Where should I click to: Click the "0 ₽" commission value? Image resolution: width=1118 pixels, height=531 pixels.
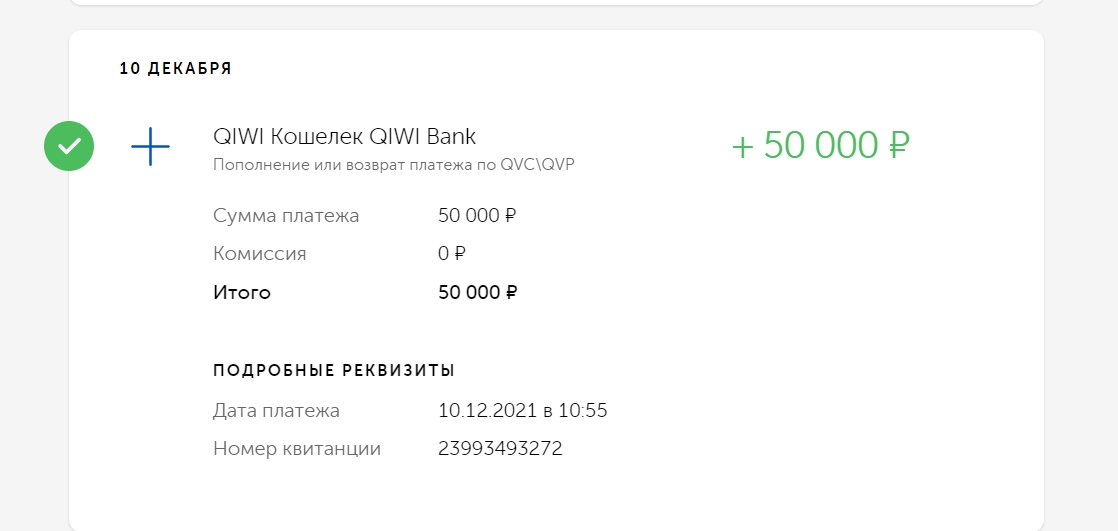[452, 254]
